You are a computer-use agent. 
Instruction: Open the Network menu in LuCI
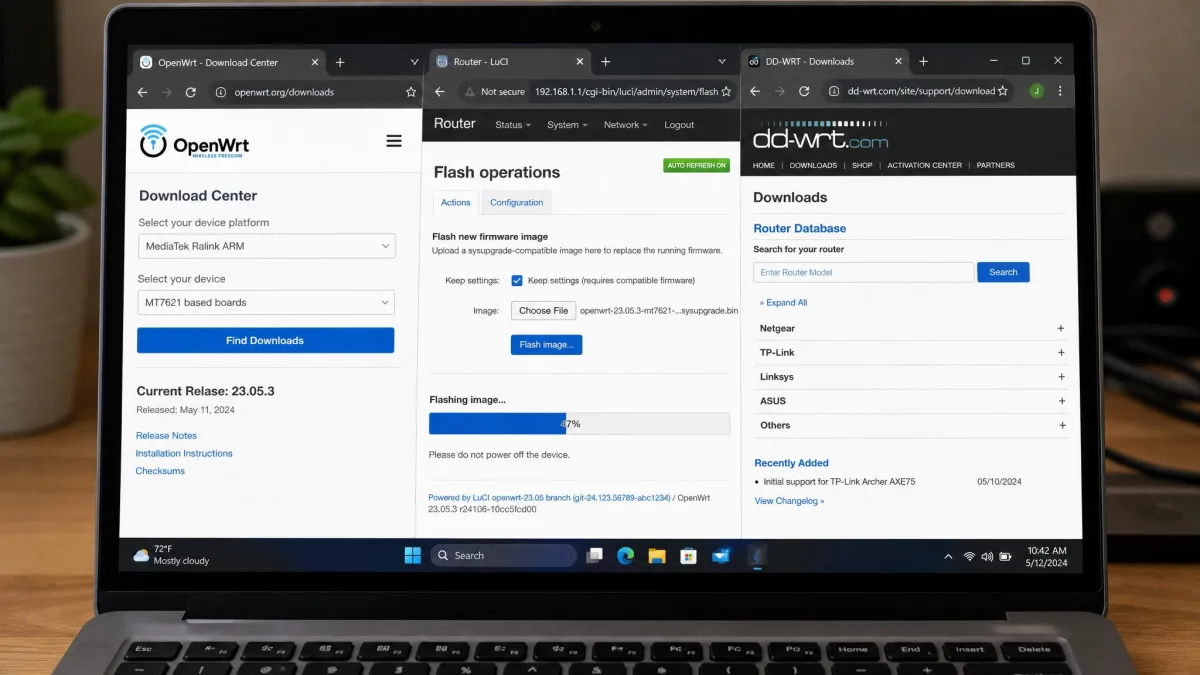tap(625, 125)
